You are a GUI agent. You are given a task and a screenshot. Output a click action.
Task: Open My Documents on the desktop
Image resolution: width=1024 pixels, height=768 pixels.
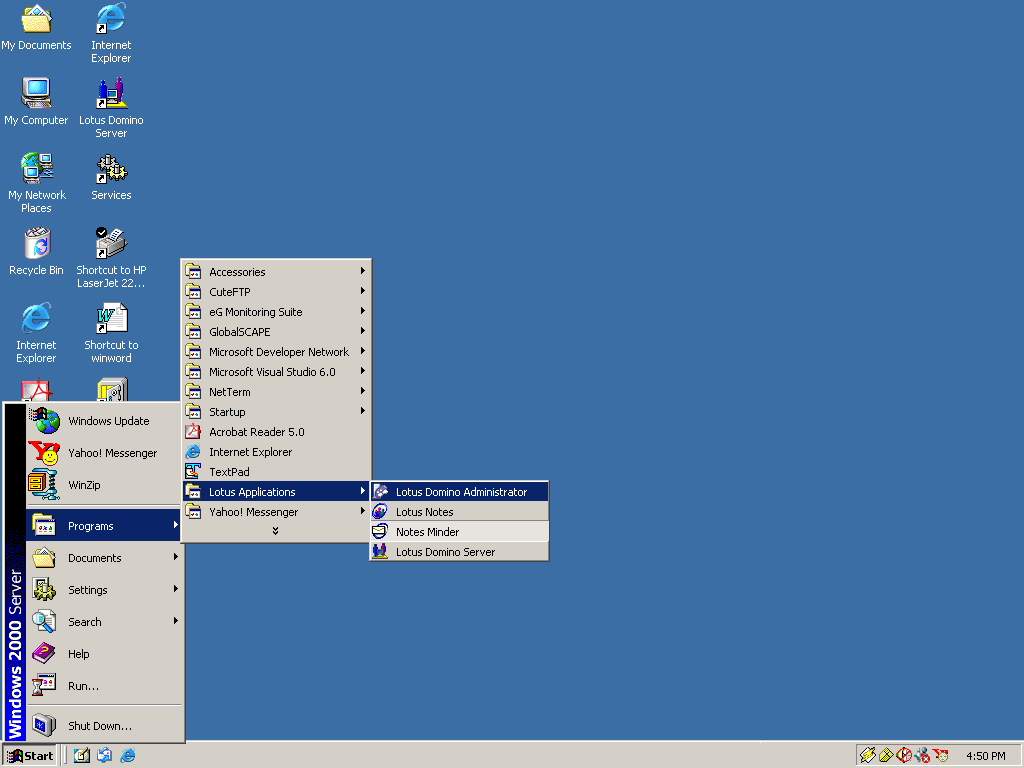[37, 29]
